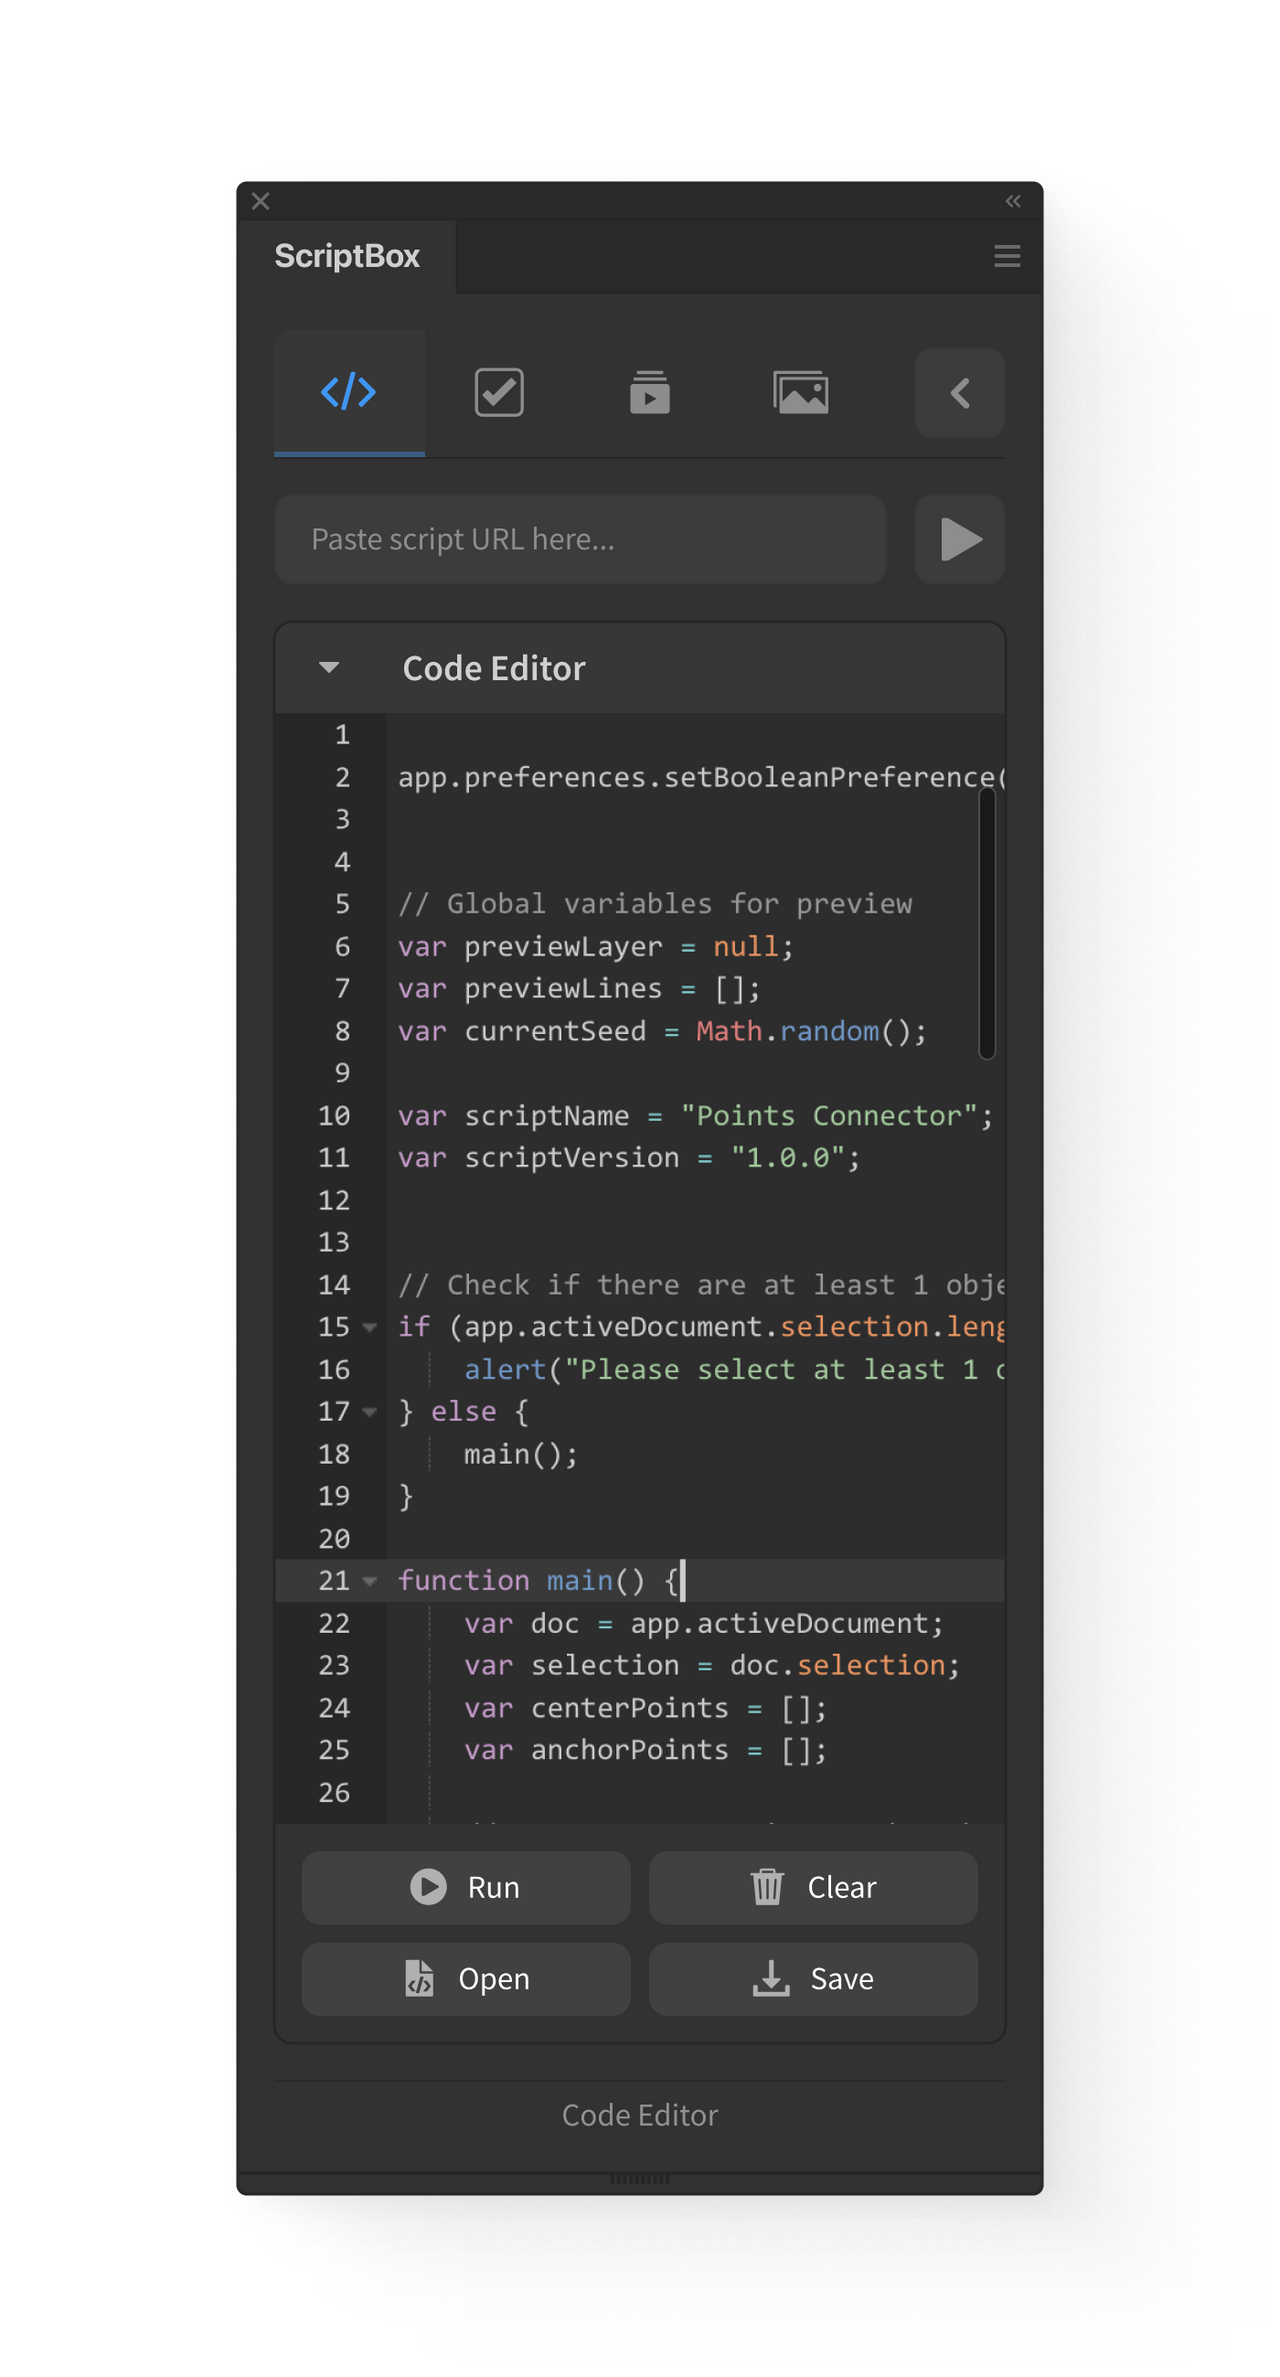
Task: Clear the code editor contents
Action: (x=813, y=1887)
